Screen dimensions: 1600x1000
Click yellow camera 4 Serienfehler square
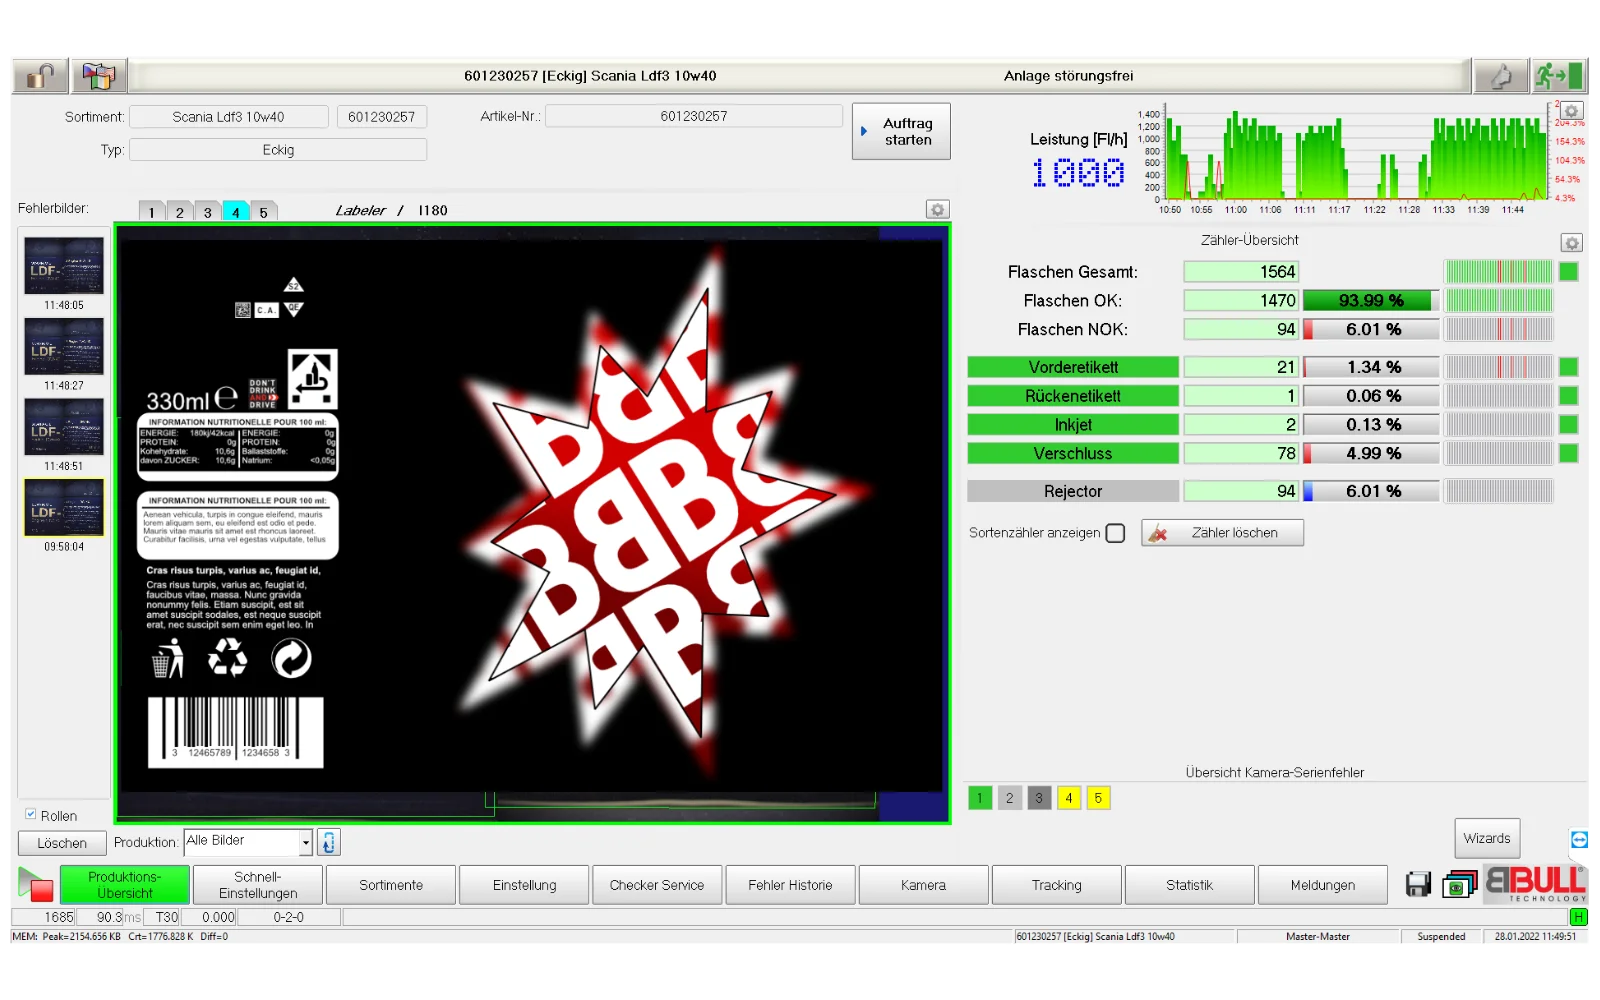1069,798
